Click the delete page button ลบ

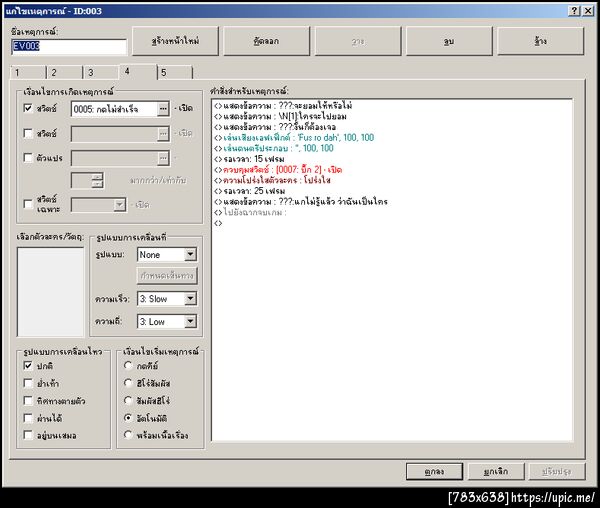449,41
